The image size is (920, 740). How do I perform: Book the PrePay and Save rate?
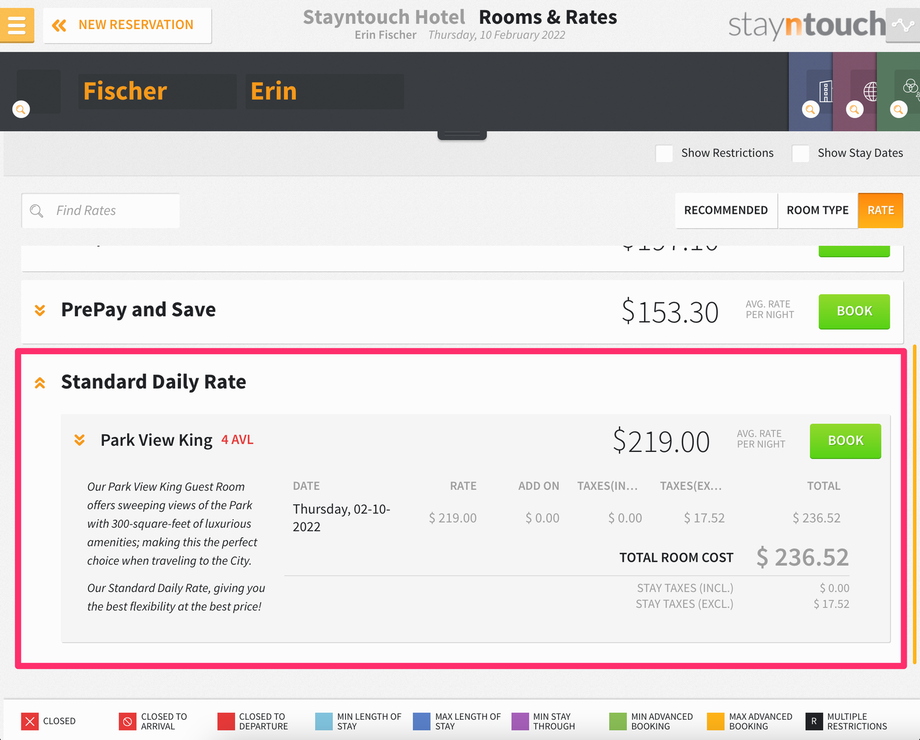coord(854,311)
